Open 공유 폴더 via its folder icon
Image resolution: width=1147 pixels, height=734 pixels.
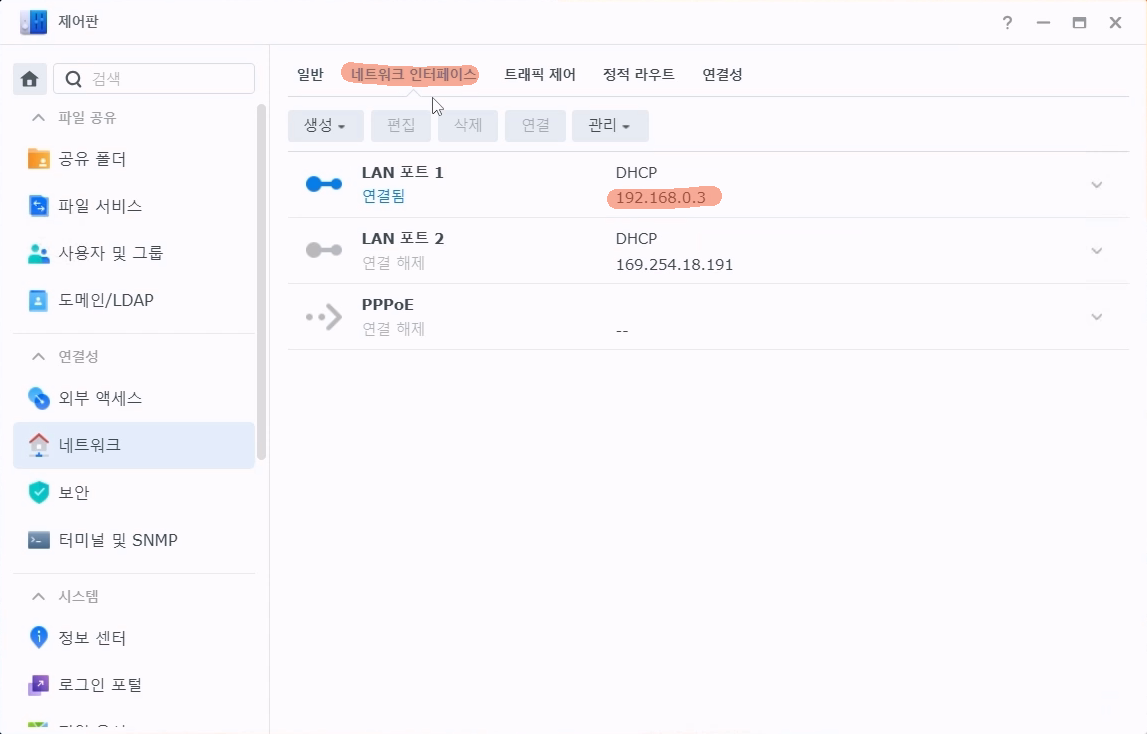click(x=39, y=159)
